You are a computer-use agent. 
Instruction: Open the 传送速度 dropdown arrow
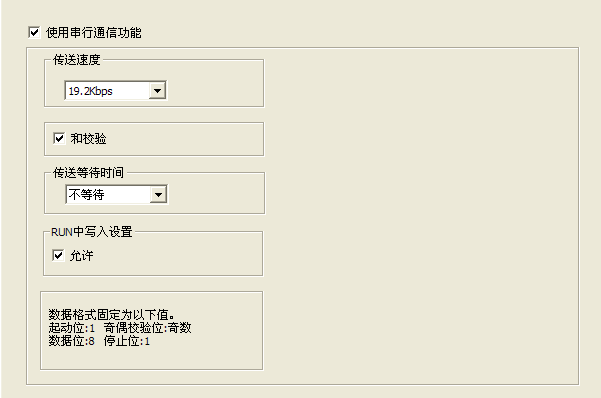tap(158, 91)
